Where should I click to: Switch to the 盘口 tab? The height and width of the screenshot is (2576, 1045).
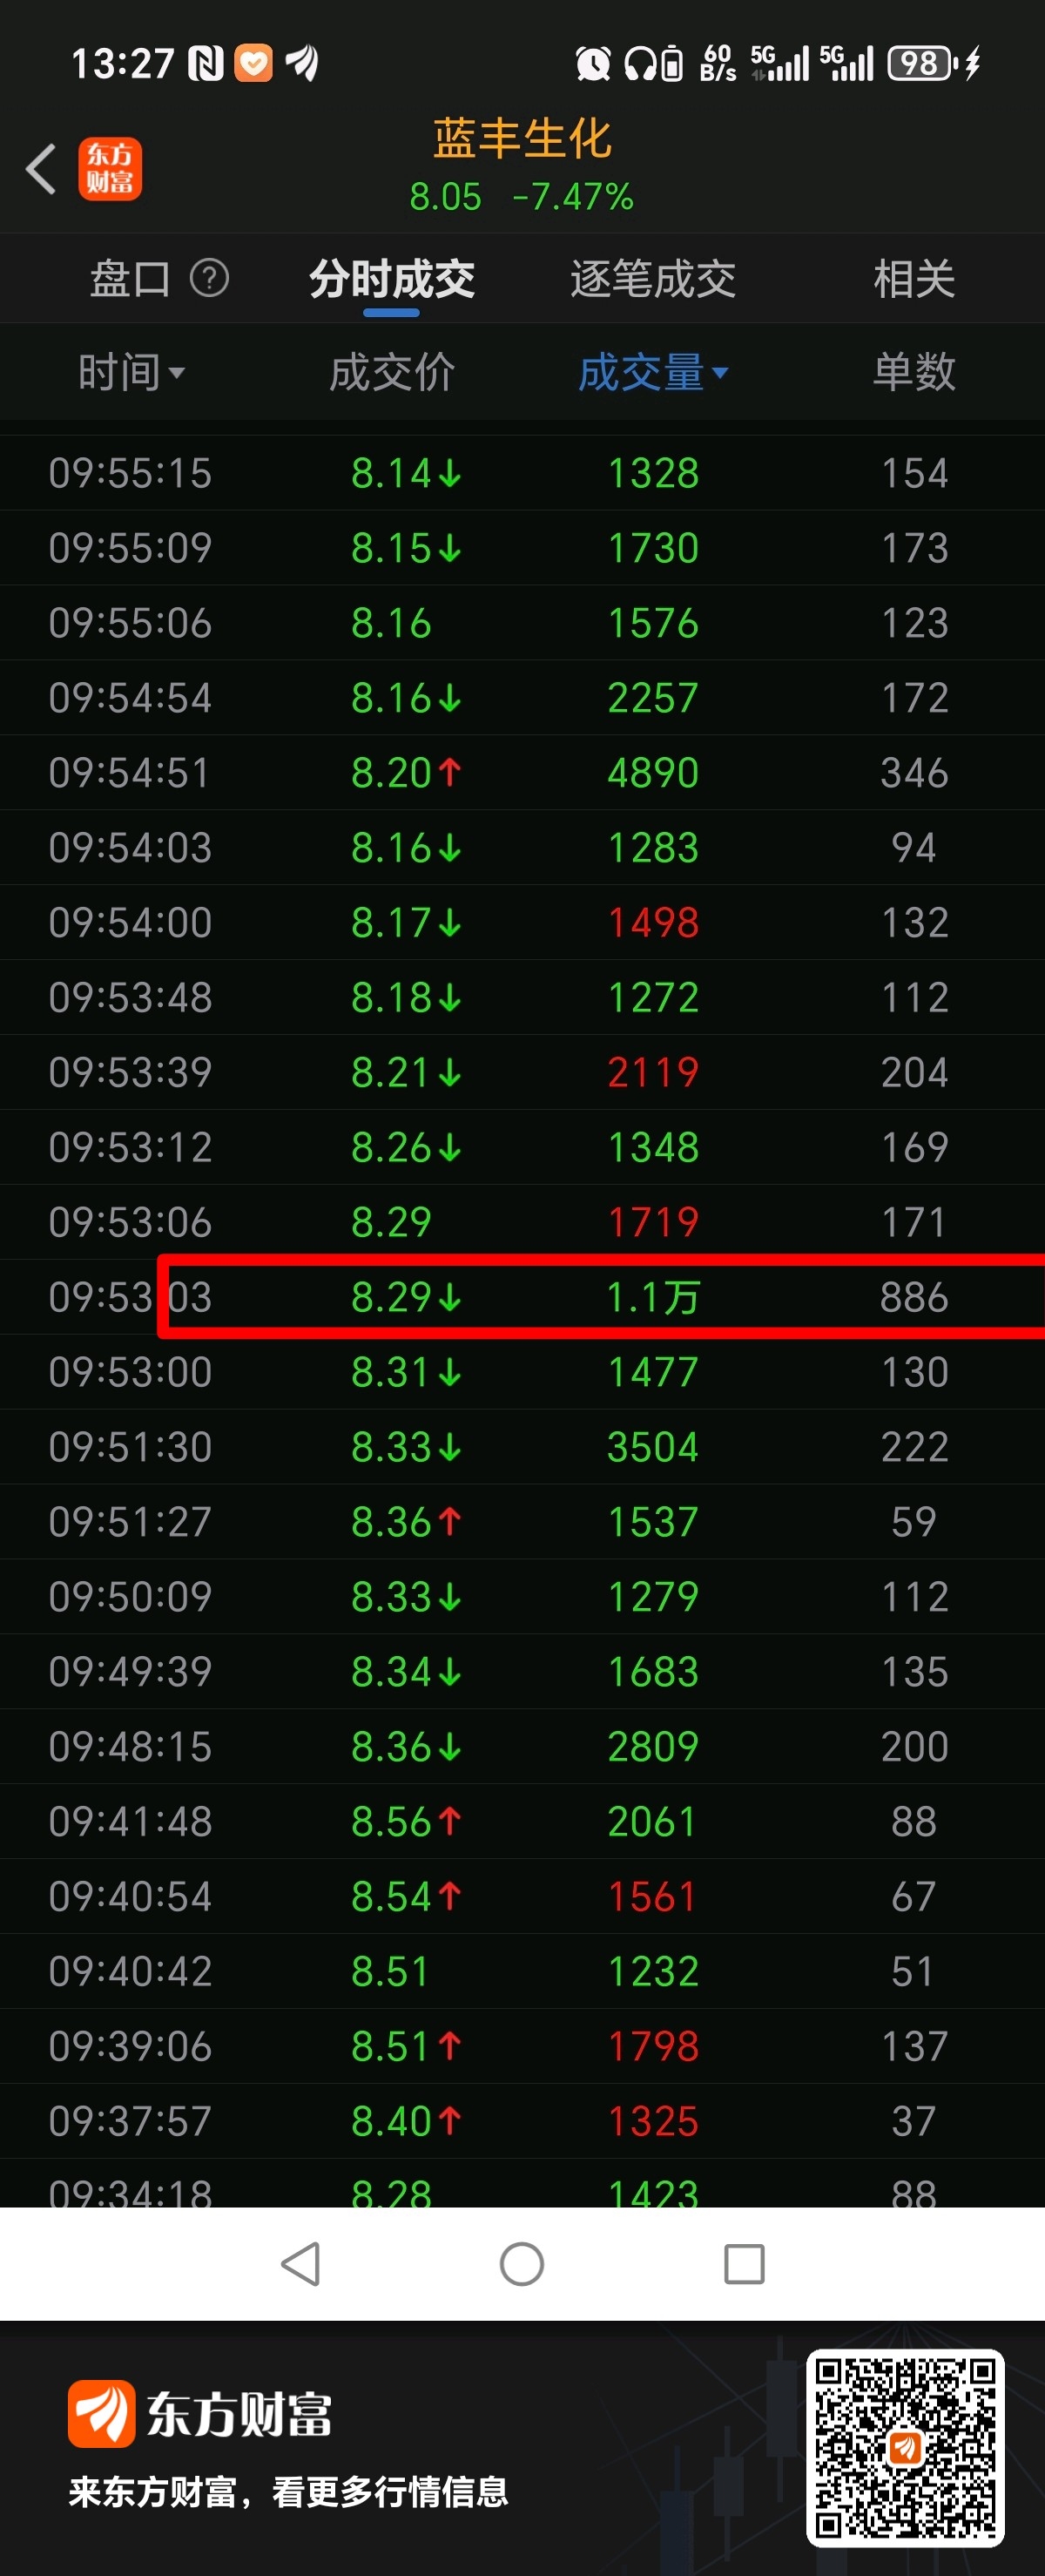click(x=130, y=278)
